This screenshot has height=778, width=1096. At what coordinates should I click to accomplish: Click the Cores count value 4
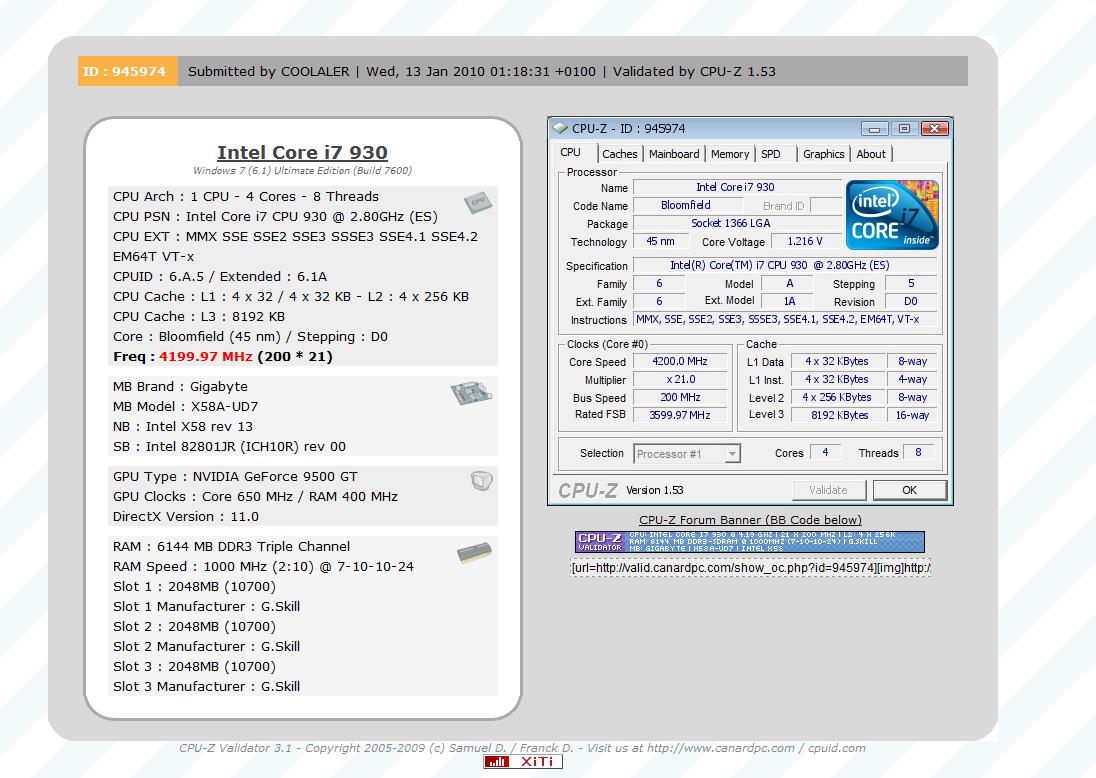tap(825, 452)
